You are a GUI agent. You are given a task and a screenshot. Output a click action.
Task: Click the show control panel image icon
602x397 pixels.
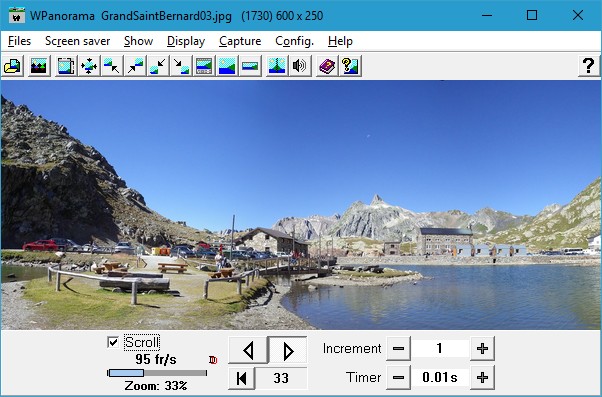[x=204, y=66]
